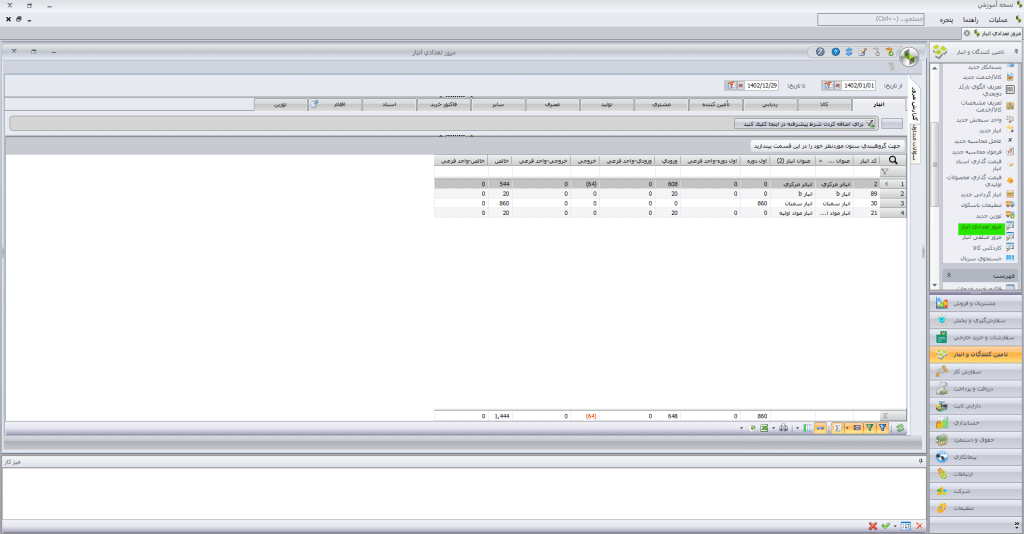
Task: Select the 'انبار' tab
Action: (x=879, y=104)
